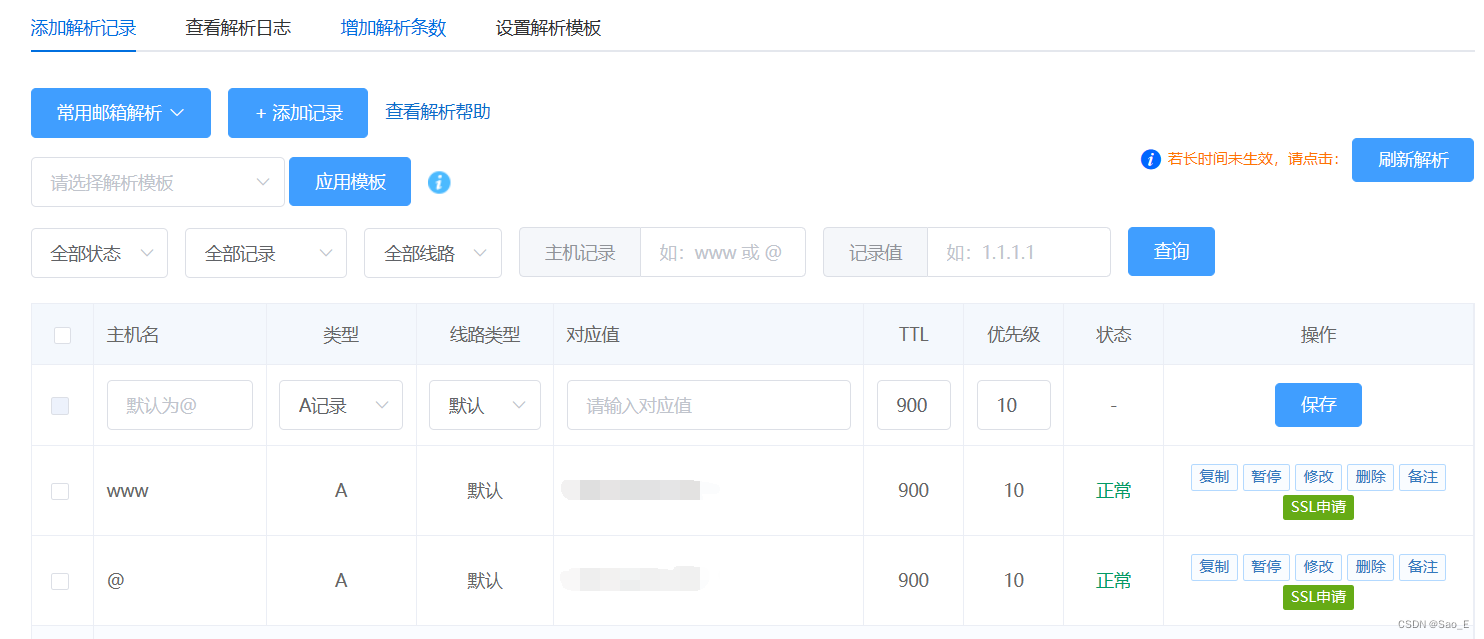Open the 请选择解析模板 selector

[157, 182]
